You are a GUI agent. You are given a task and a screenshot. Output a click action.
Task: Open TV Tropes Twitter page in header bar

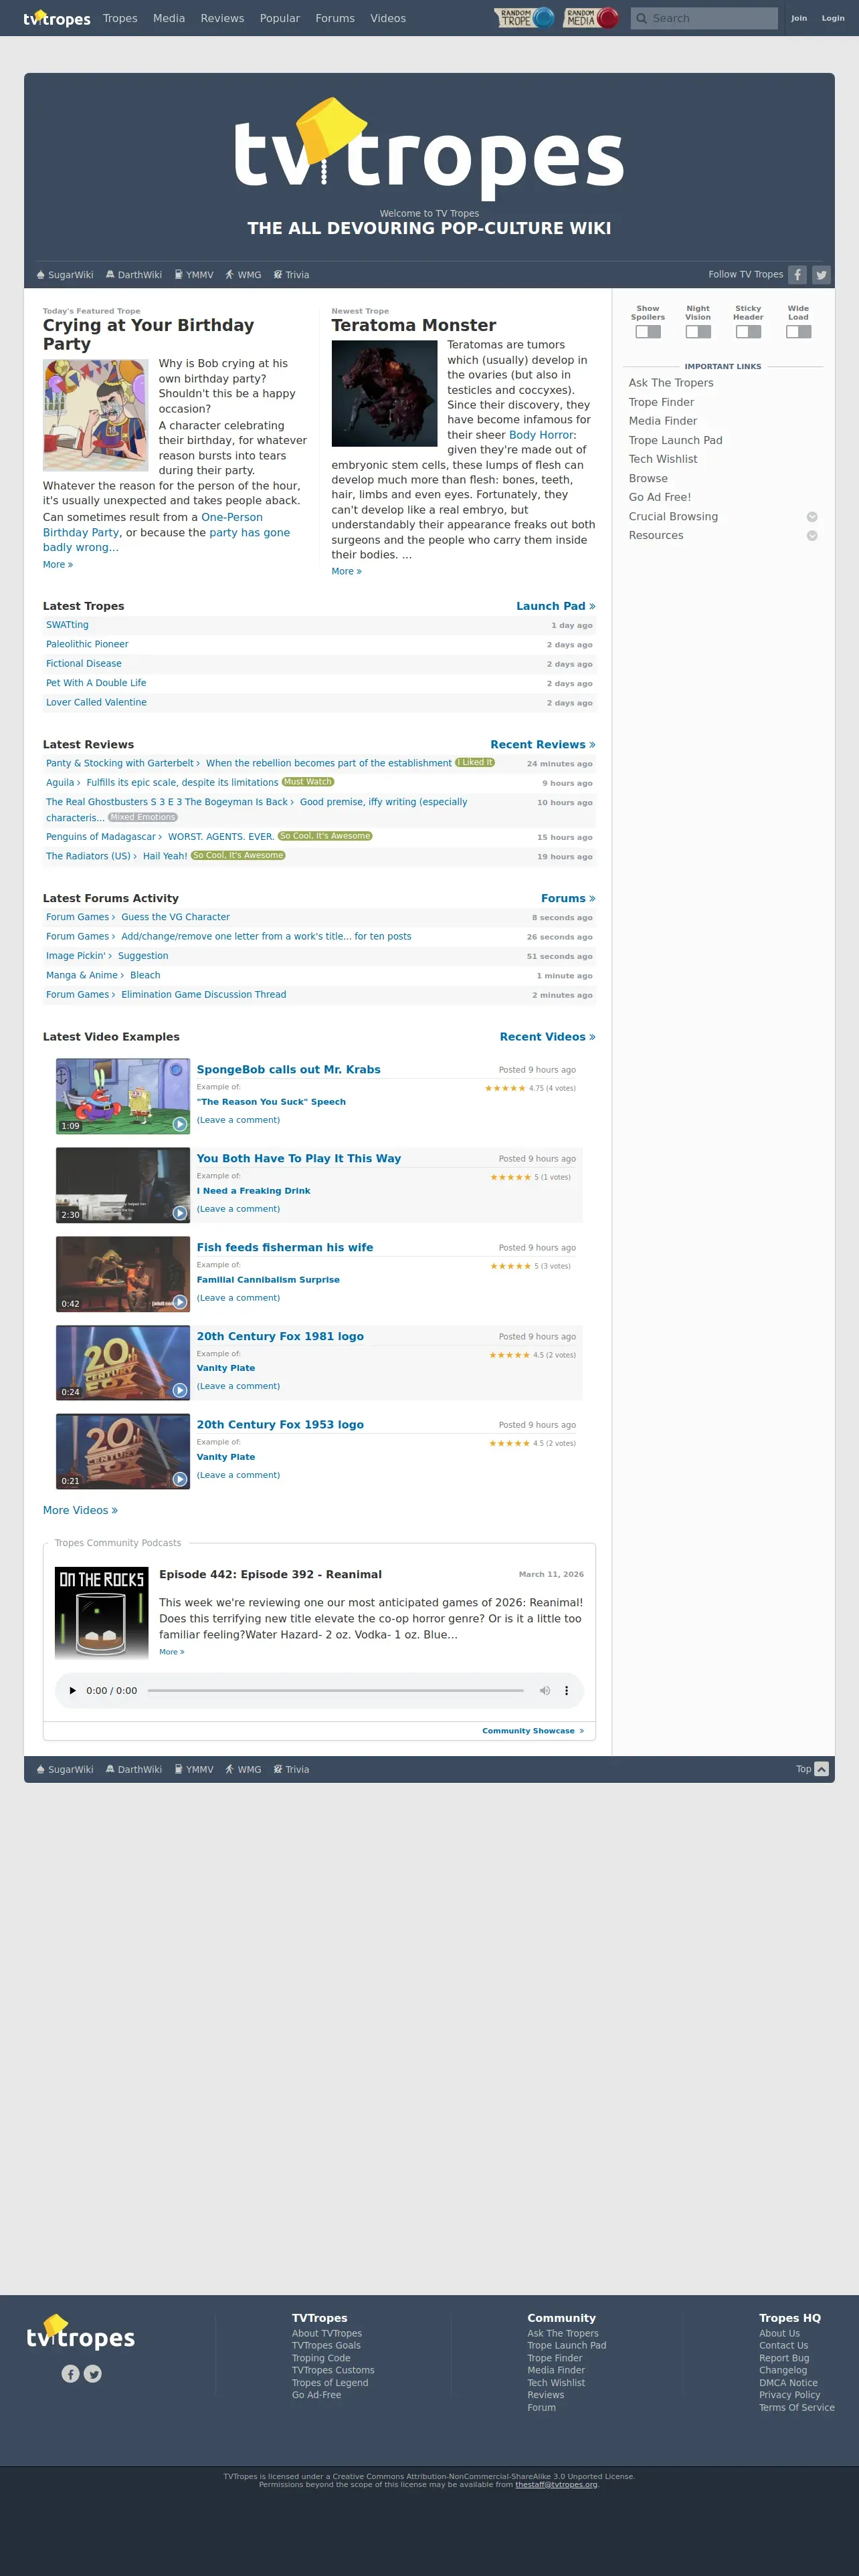(821, 275)
